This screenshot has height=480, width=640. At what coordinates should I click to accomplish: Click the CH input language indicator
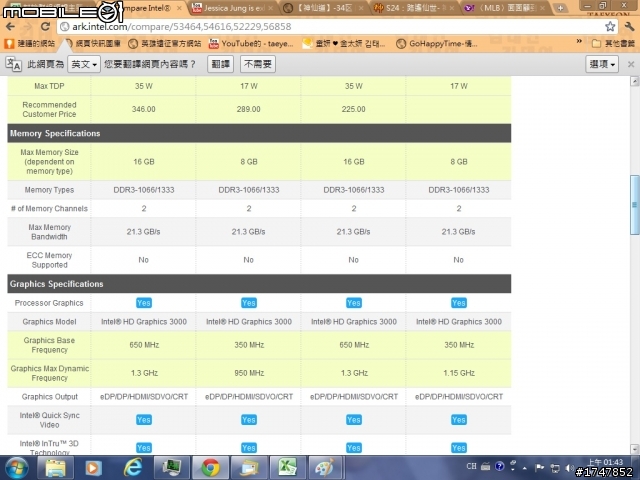pyautogui.click(x=471, y=466)
